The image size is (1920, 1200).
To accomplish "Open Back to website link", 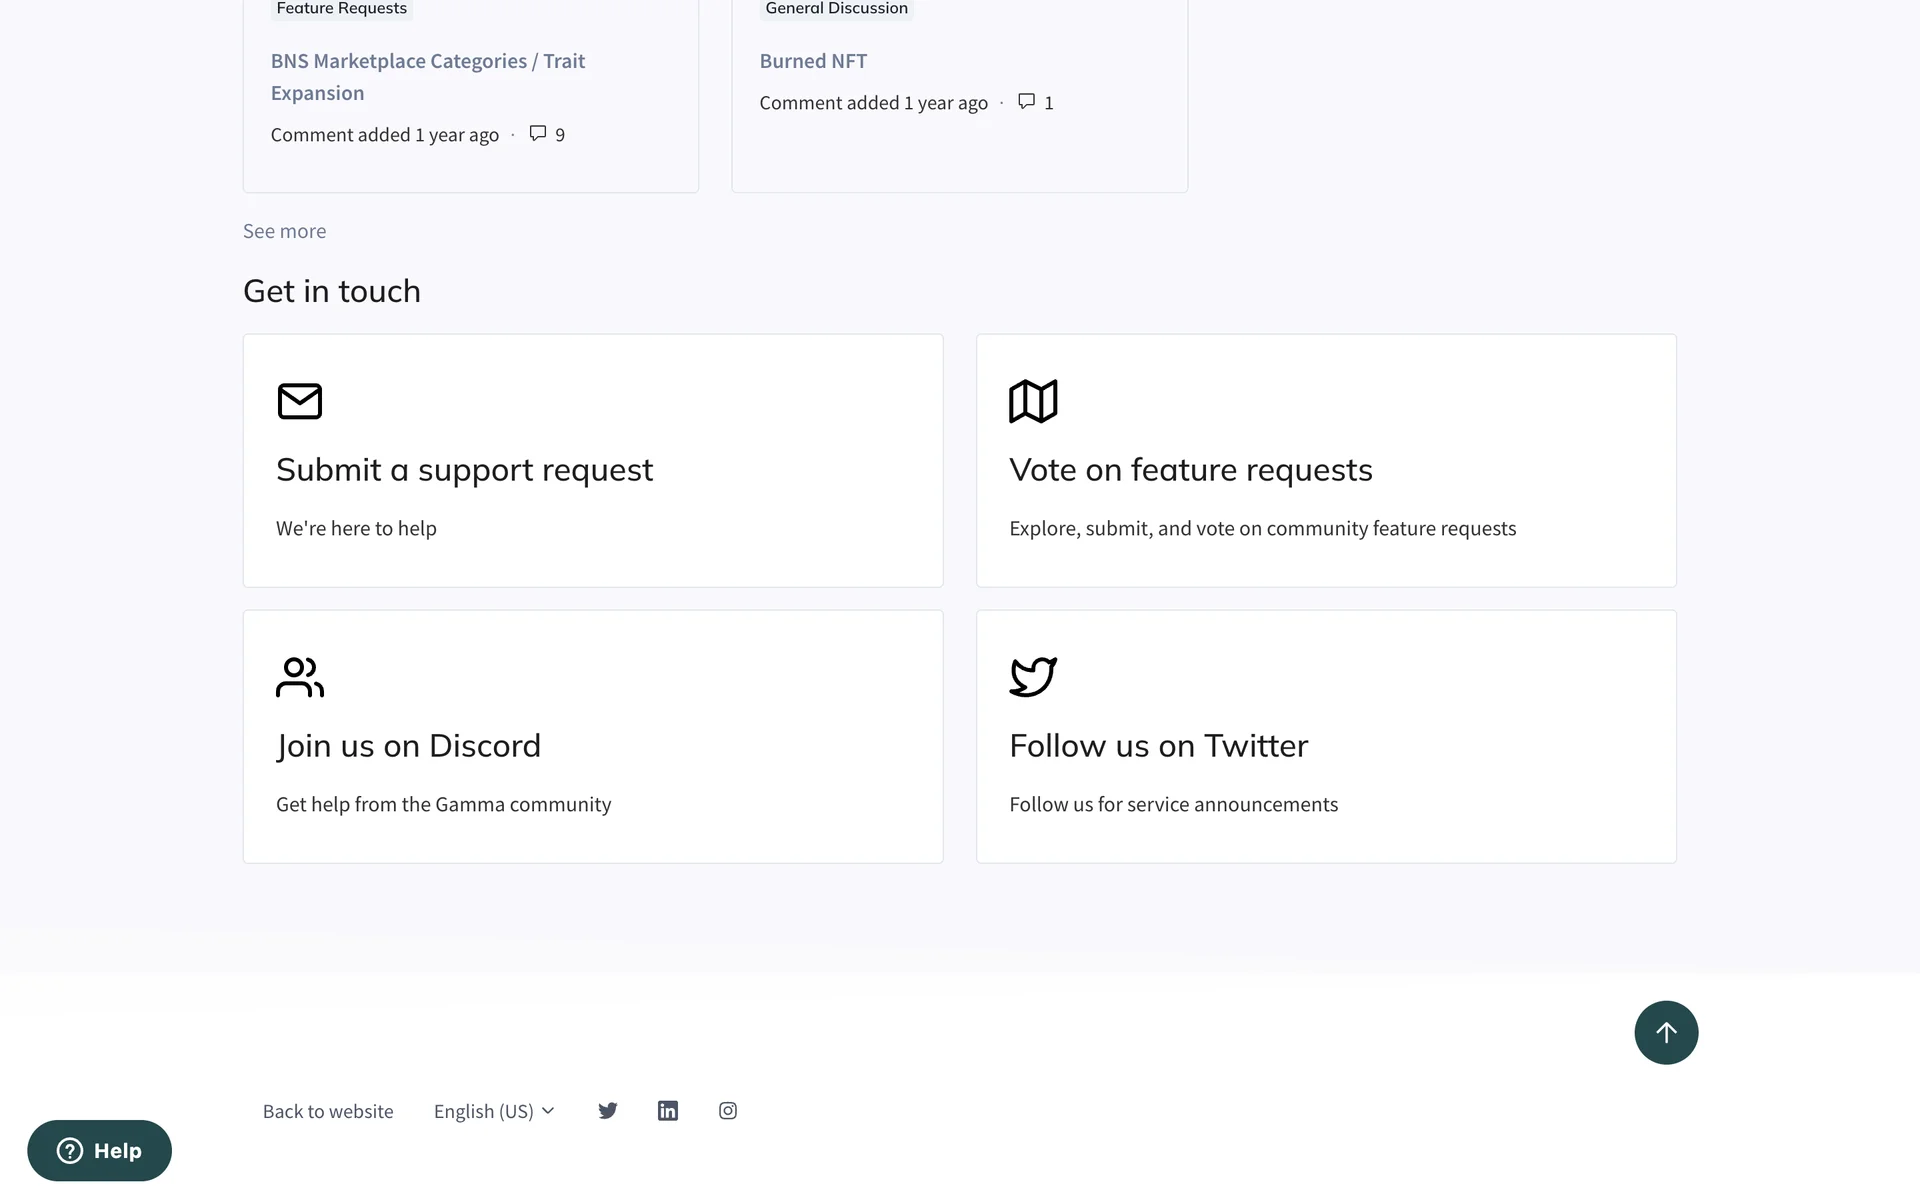I will click(x=328, y=1111).
